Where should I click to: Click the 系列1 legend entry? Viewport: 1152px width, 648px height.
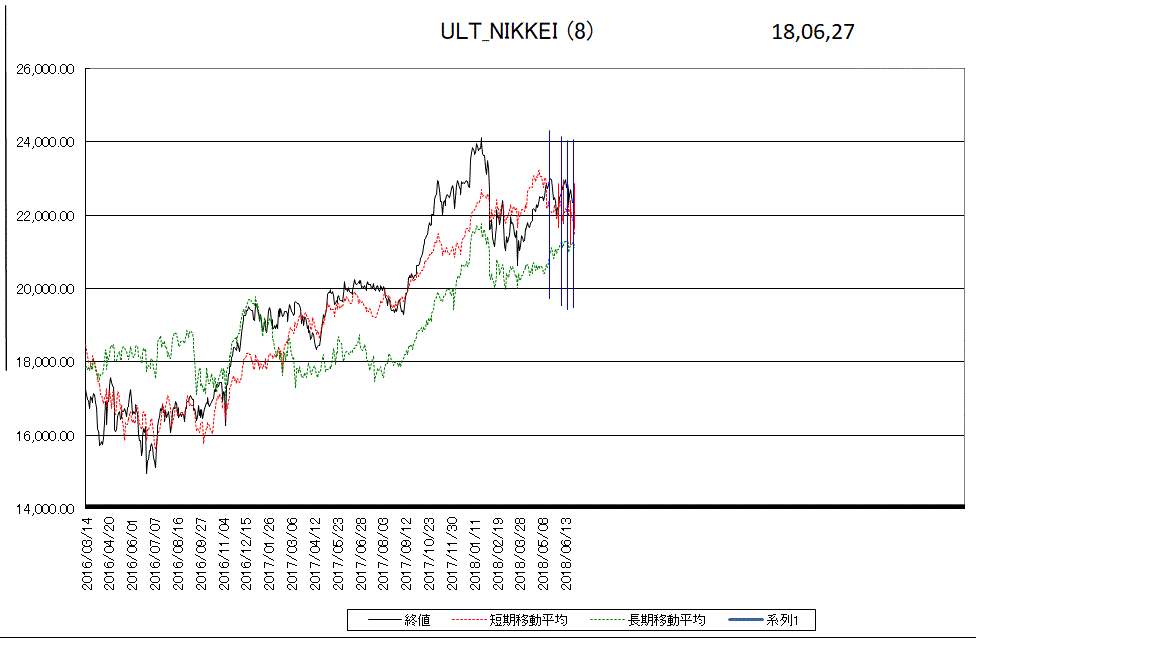[x=763, y=620]
